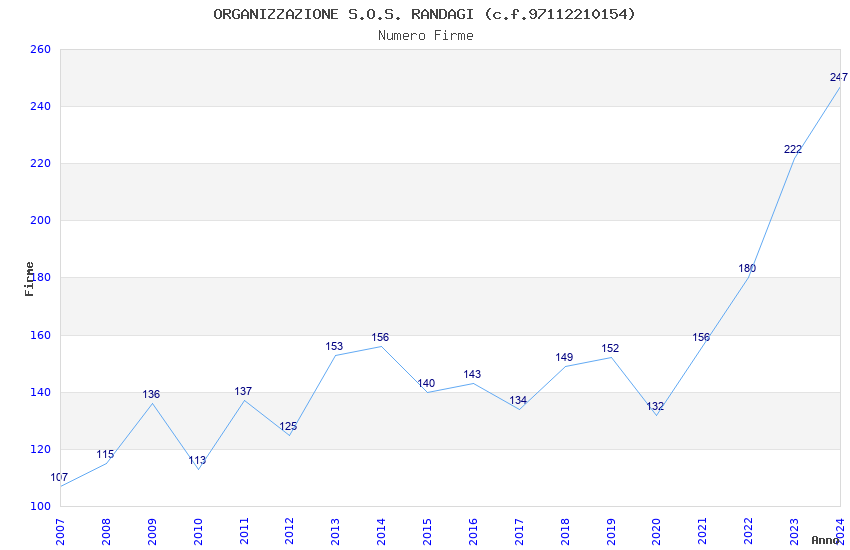This screenshot has height=550, width=850.
Task: Click the y-axis value 160
Action: tap(40, 335)
